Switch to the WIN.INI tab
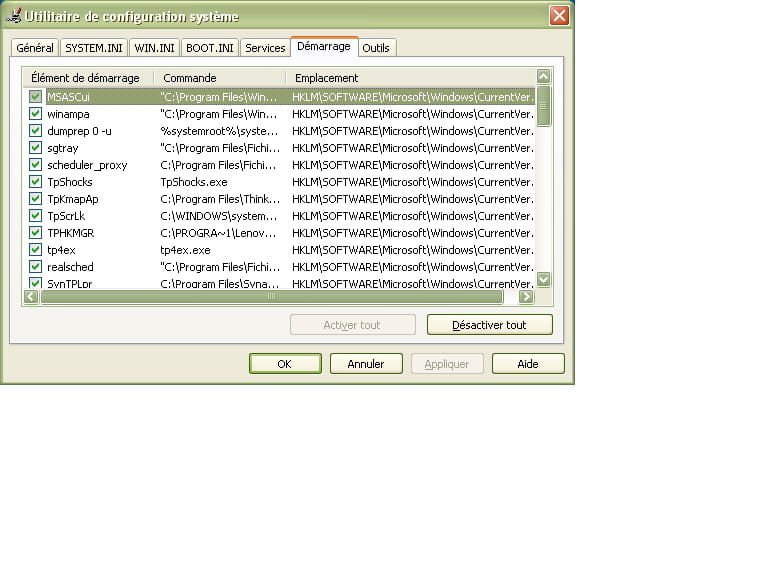The width and height of the screenshot is (779, 569). pos(154,48)
